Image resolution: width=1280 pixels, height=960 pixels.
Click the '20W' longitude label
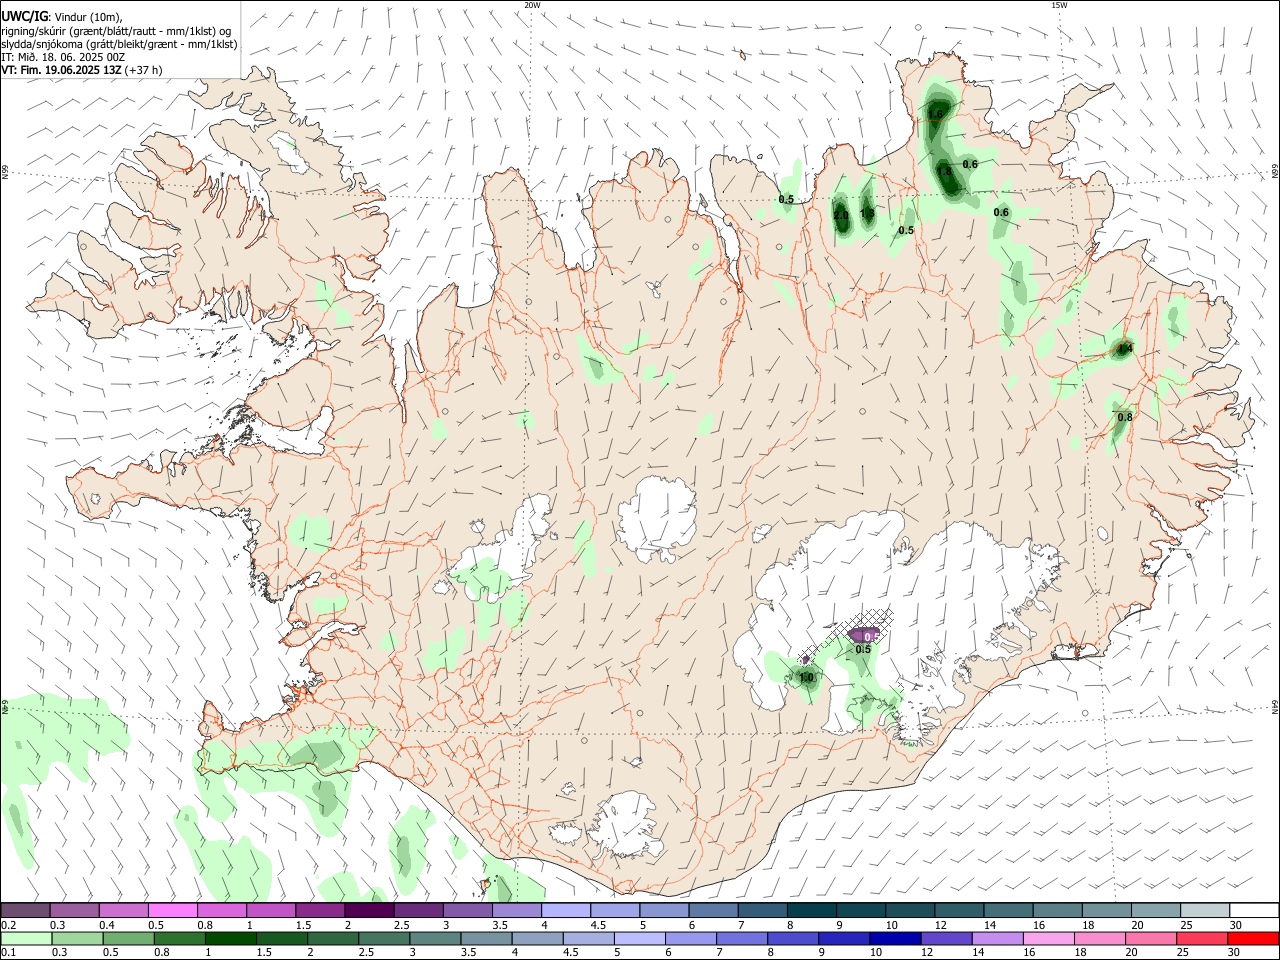point(532,5)
